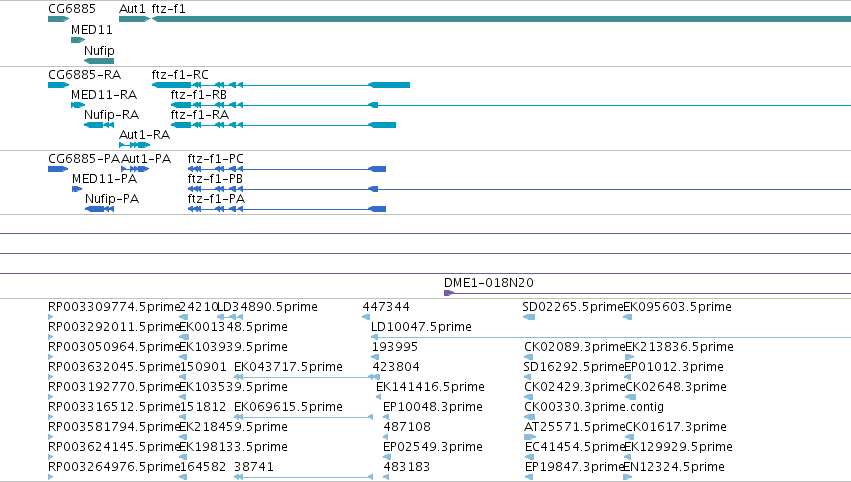The width and height of the screenshot is (851, 482).
Task: Click the 38741 feature label
Action: click(x=254, y=467)
